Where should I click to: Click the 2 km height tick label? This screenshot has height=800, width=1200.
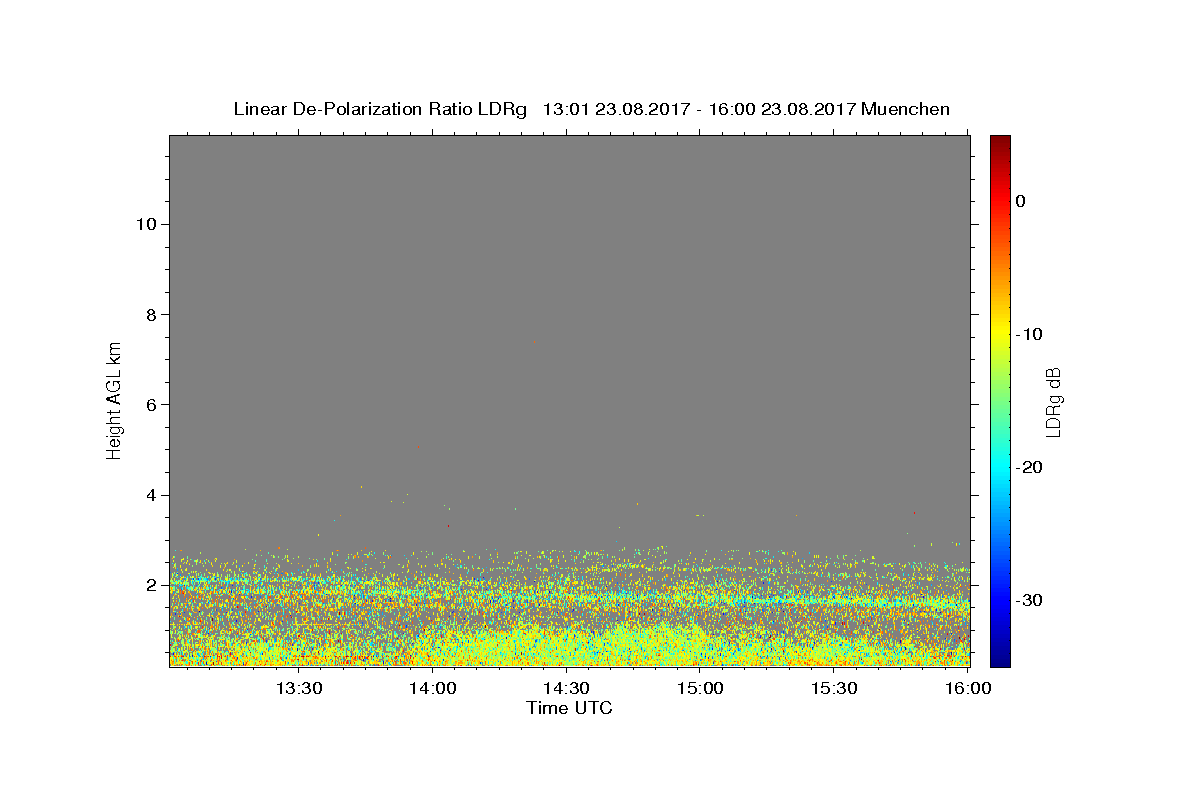point(149,585)
